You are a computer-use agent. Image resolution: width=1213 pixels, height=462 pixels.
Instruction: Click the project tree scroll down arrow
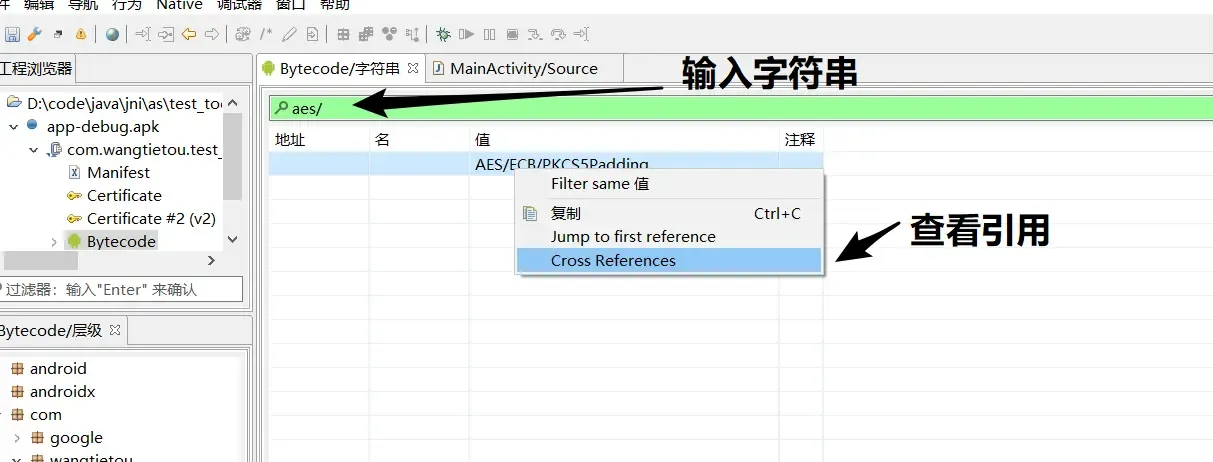(x=232, y=240)
